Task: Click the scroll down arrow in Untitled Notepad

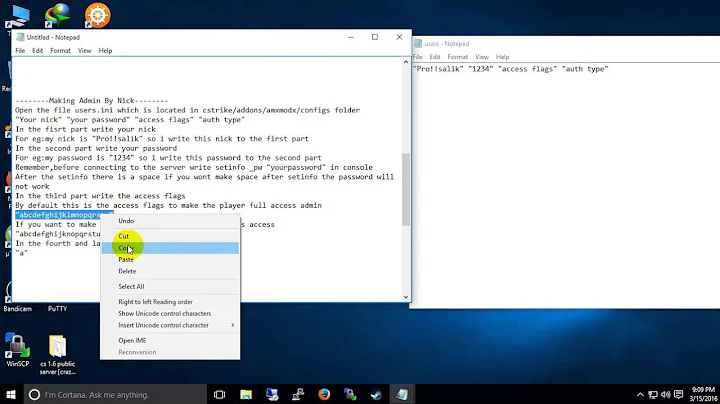Action: point(406,297)
